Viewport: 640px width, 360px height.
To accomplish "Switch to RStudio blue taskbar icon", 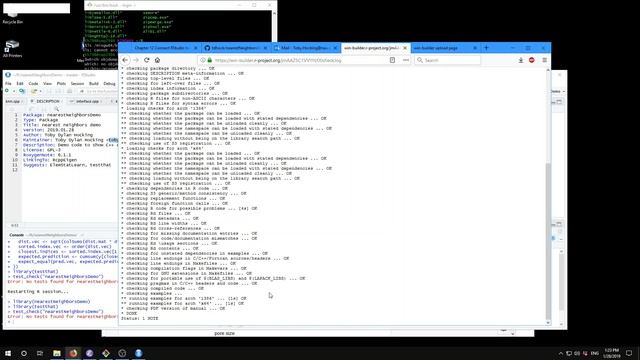I will 138,353.
